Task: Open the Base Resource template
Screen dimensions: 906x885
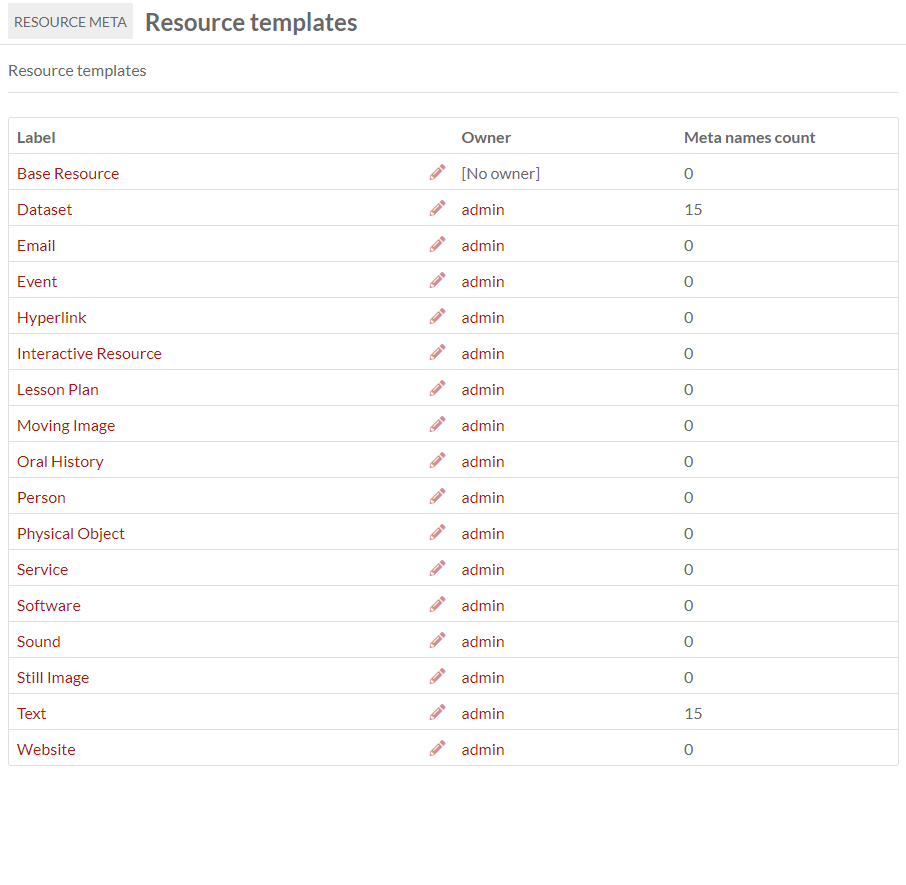Action: [68, 173]
